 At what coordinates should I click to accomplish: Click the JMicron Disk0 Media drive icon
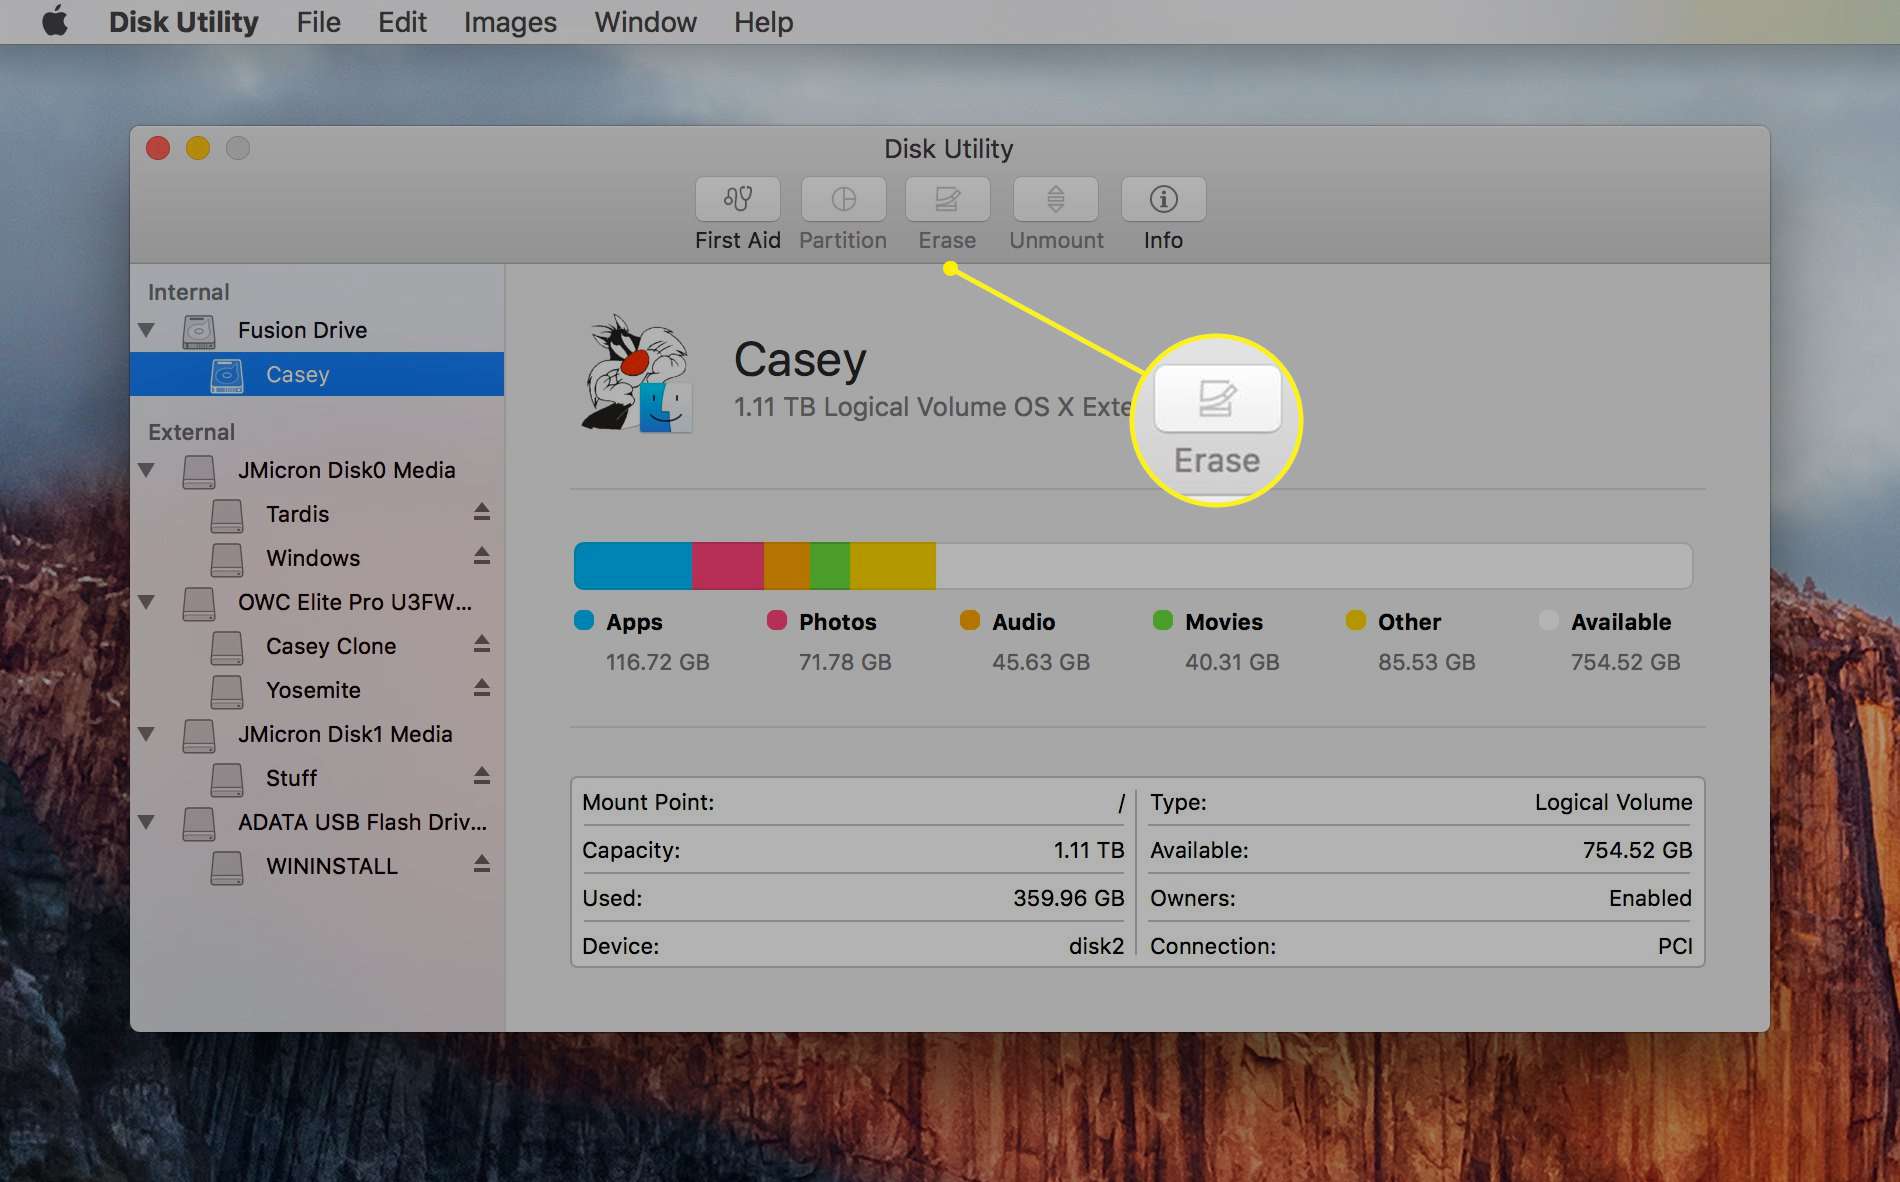(199, 471)
